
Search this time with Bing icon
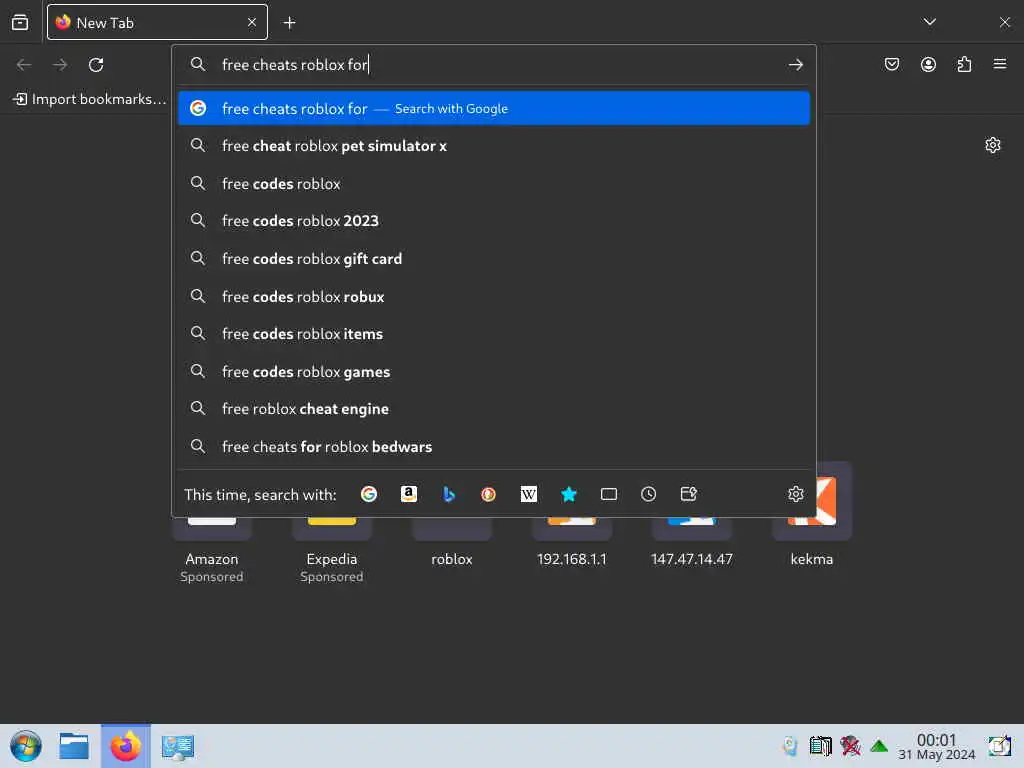pyautogui.click(x=449, y=494)
